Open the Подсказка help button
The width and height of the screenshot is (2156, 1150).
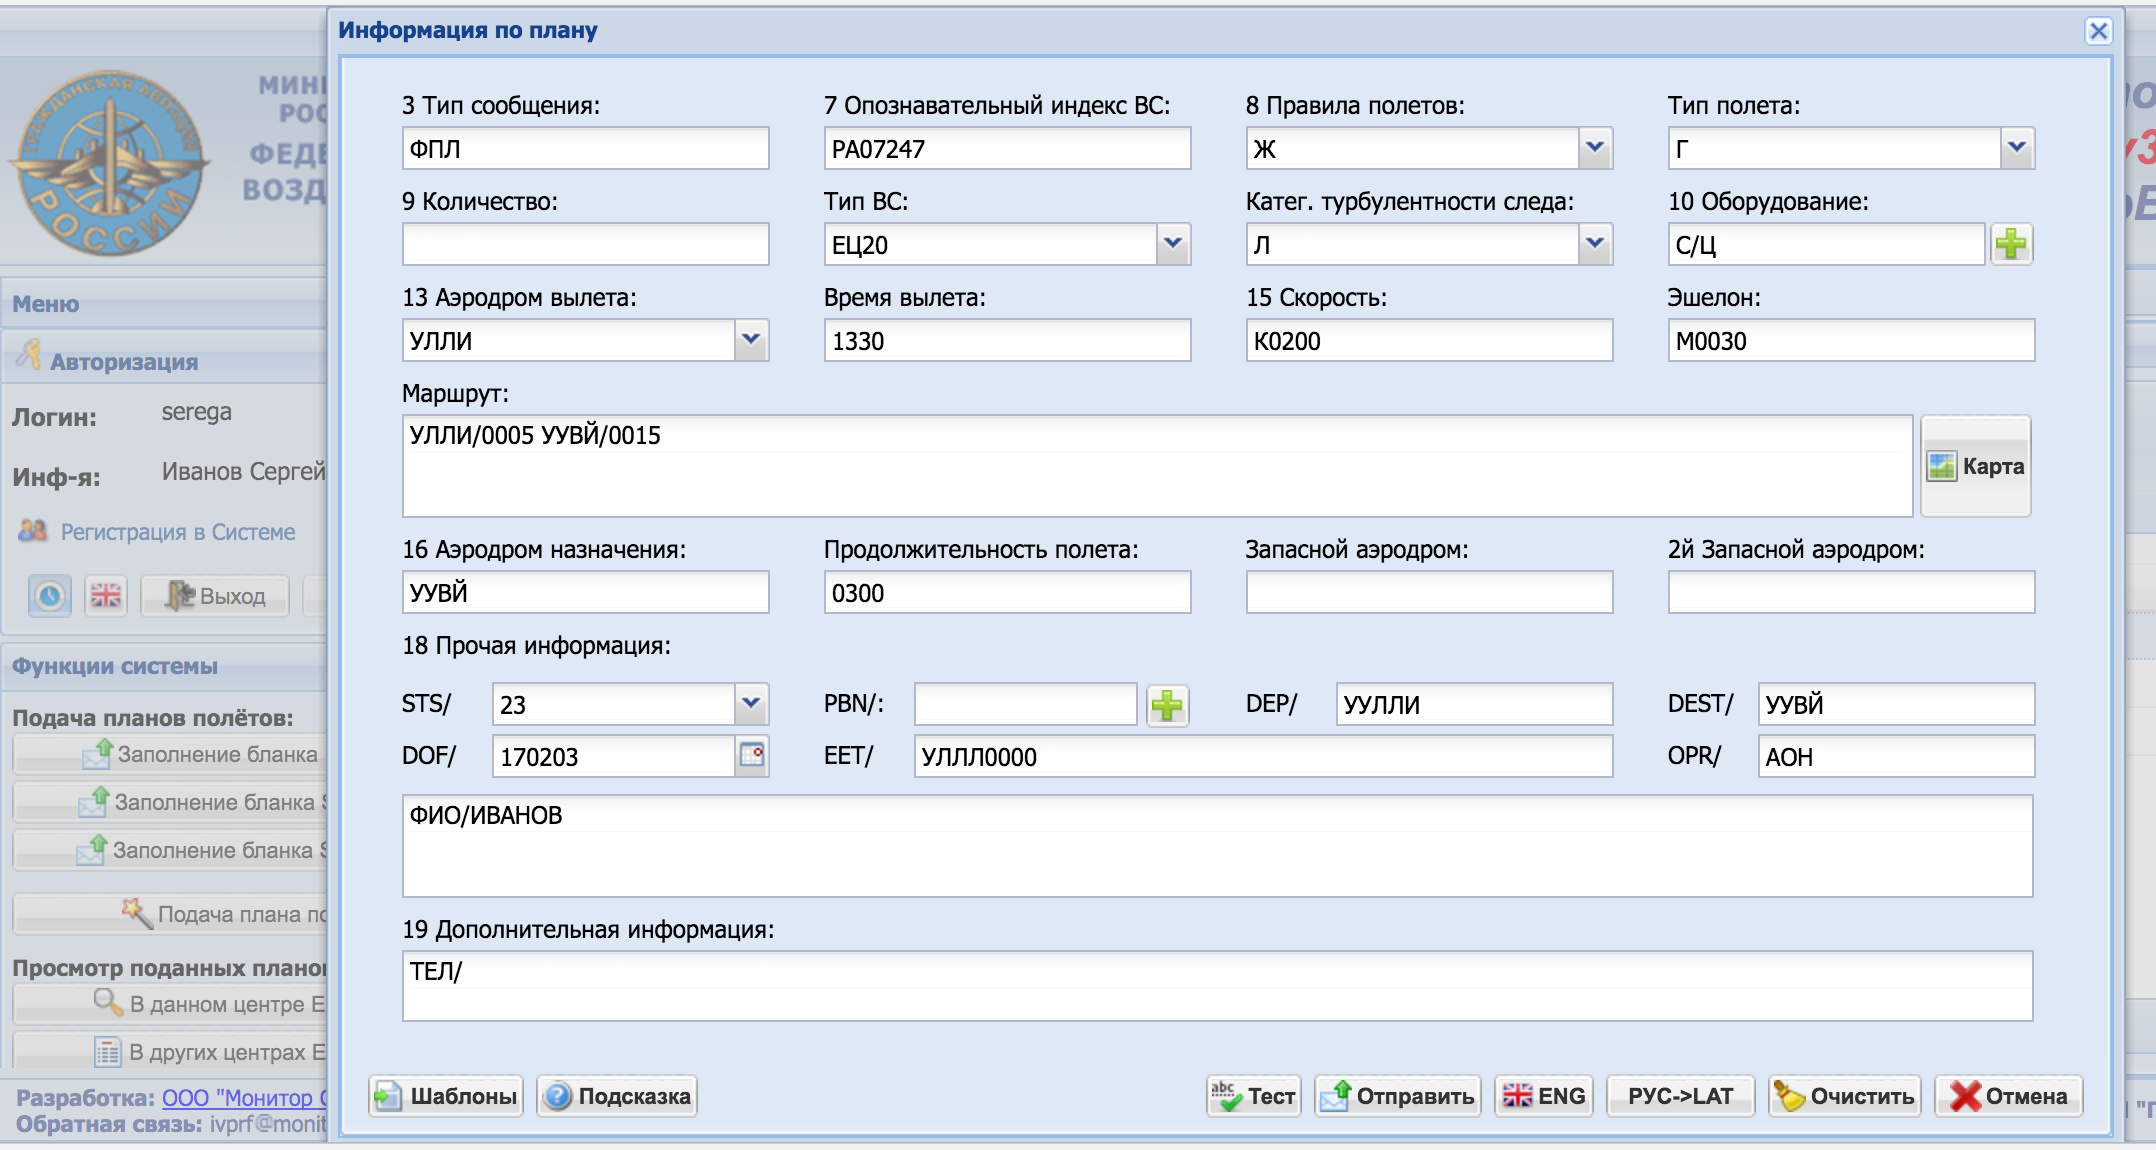617,1096
